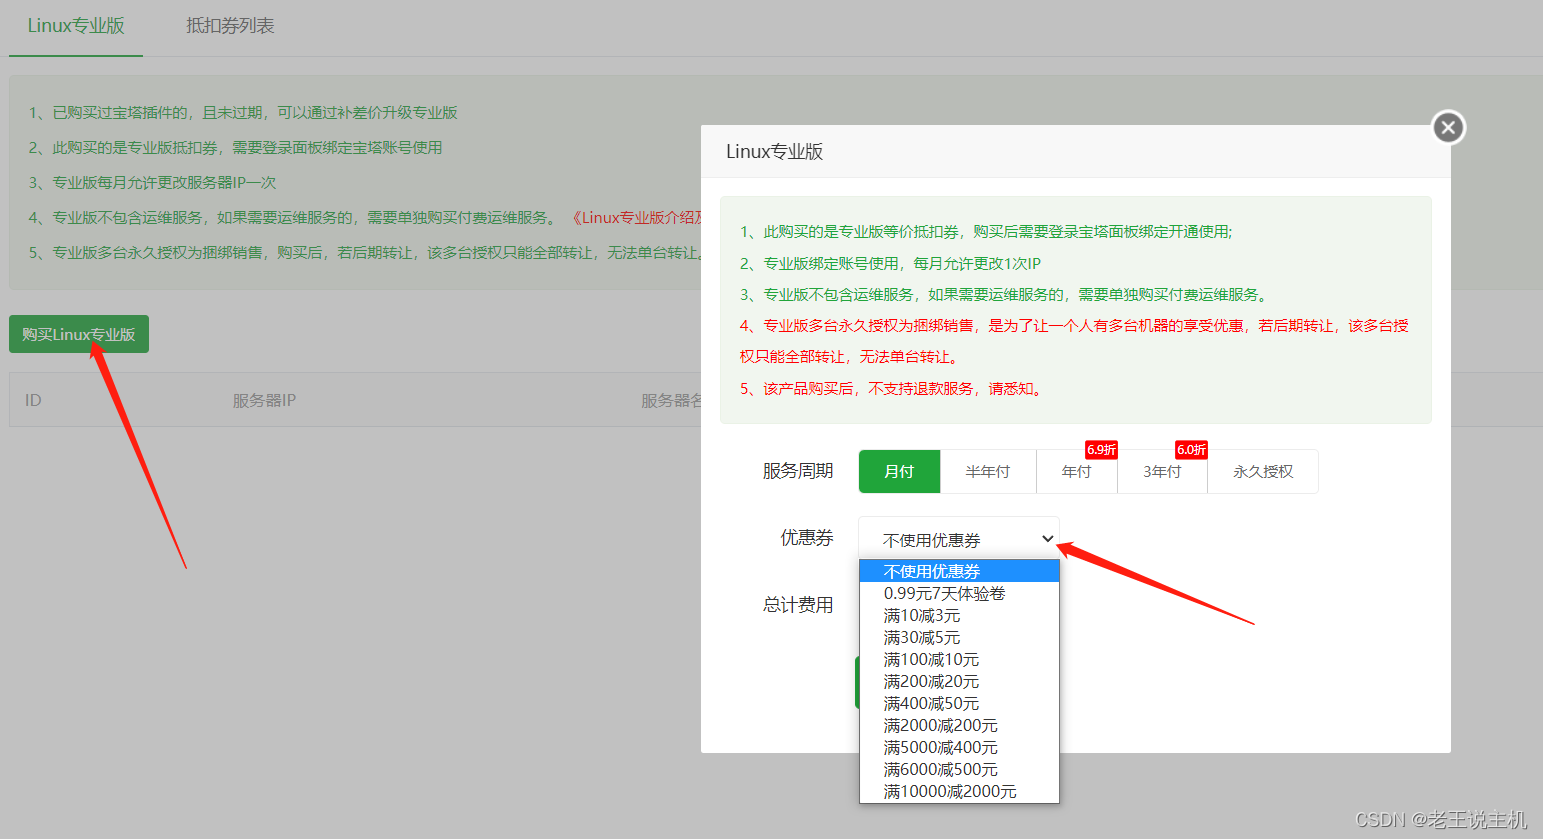Click the 总计费用 label
1543x839 pixels.
tap(798, 605)
